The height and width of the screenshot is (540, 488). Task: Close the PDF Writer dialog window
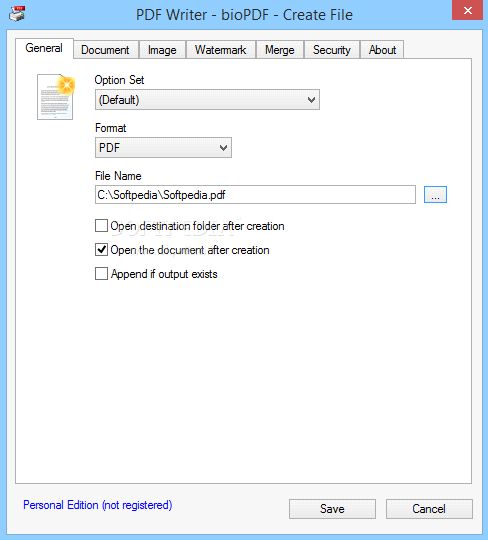click(x=467, y=11)
